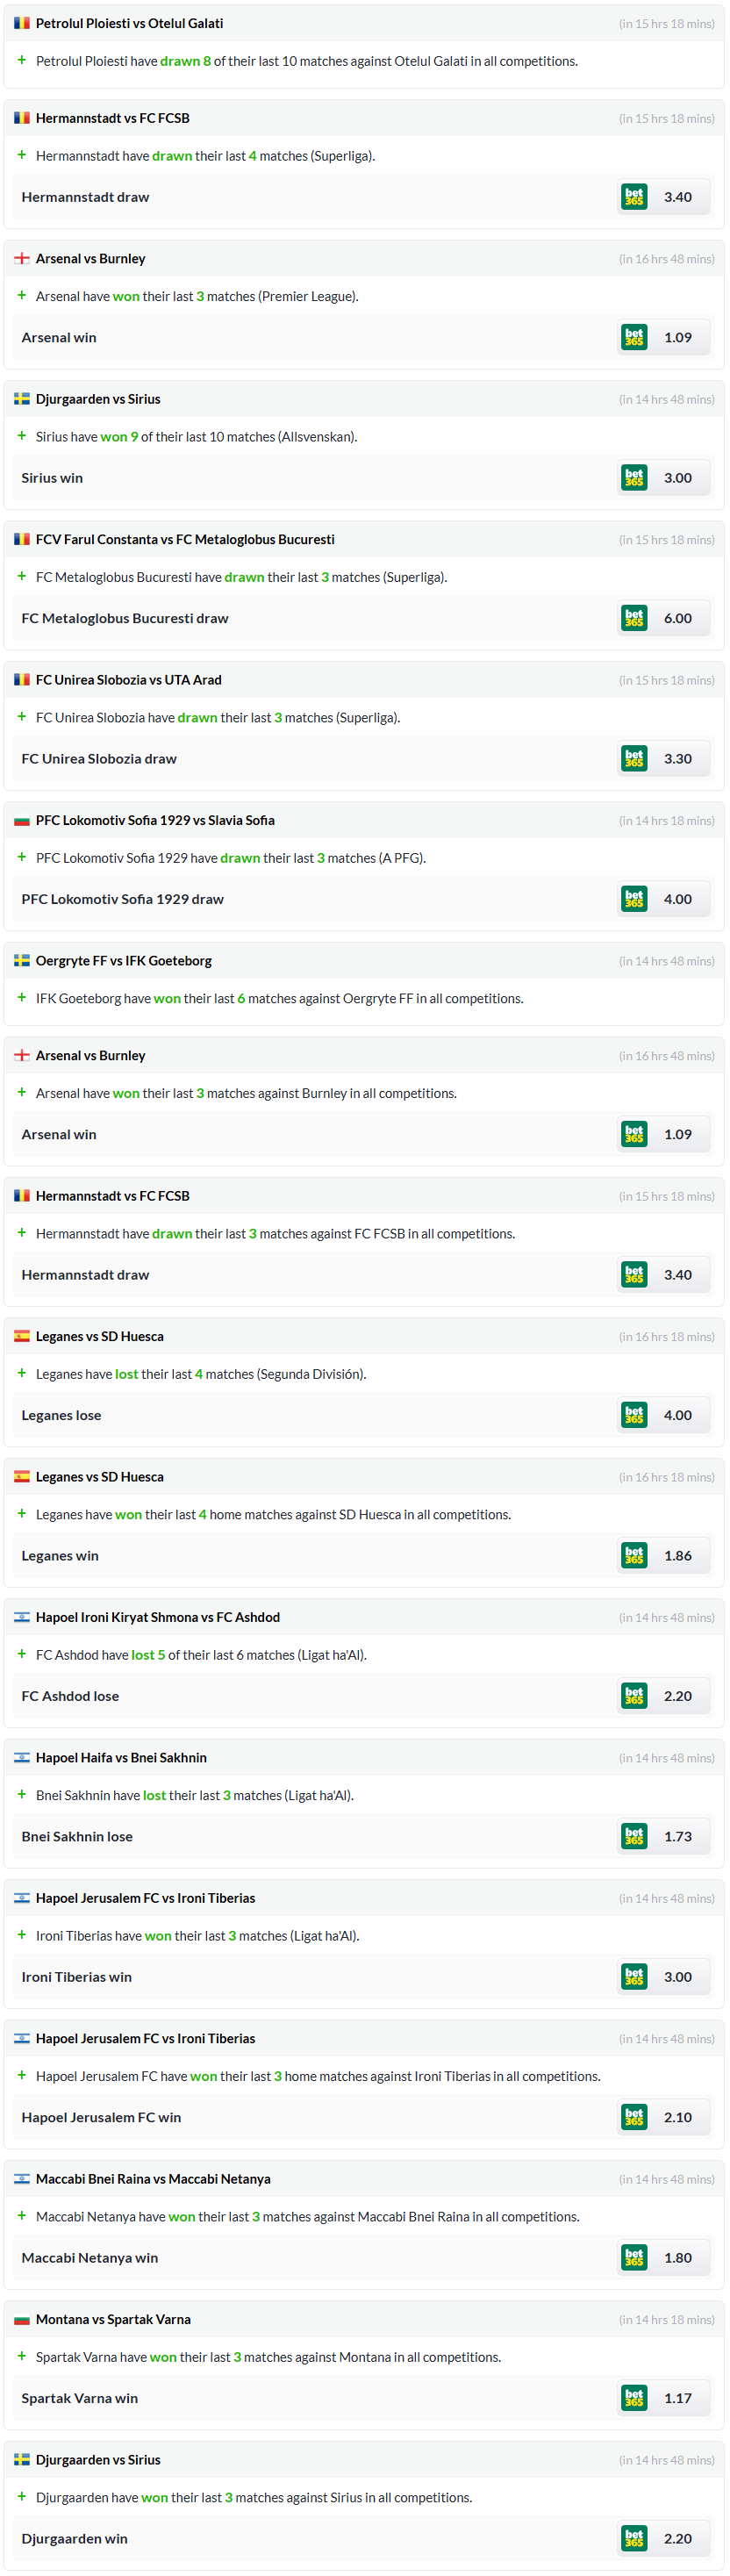Click plus icon on FC Ashdod lost stat
Viewport: 730px width, 2576px height.
(x=22, y=1655)
